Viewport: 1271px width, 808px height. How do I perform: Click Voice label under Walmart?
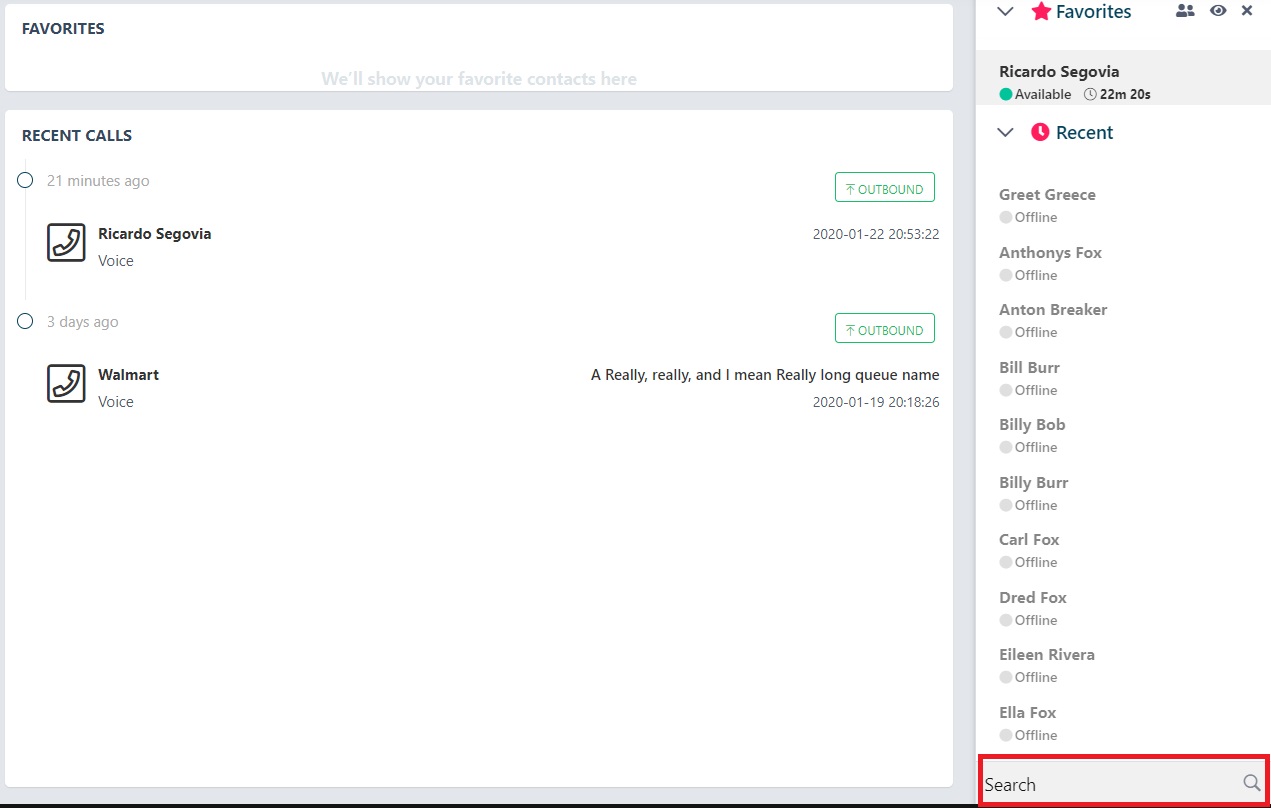(x=116, y=402)
